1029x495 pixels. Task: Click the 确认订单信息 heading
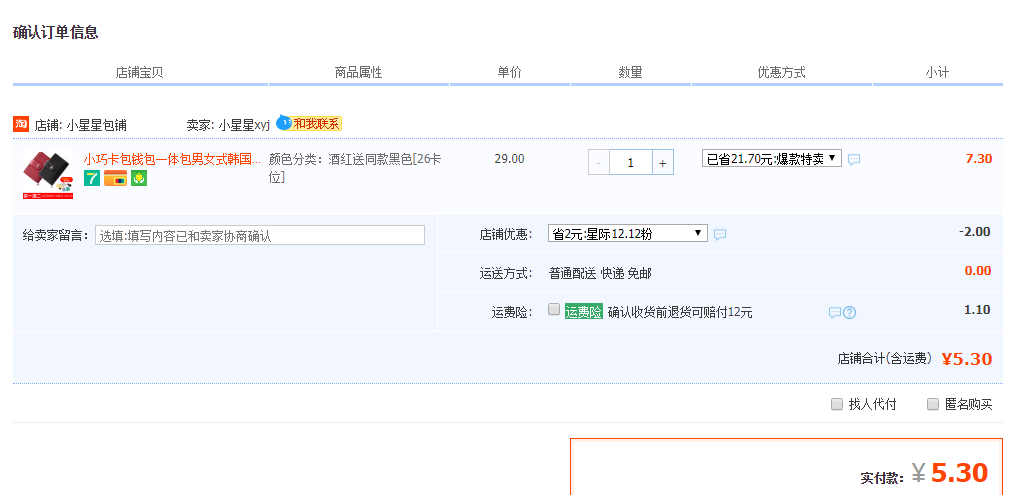pos(56,33)
